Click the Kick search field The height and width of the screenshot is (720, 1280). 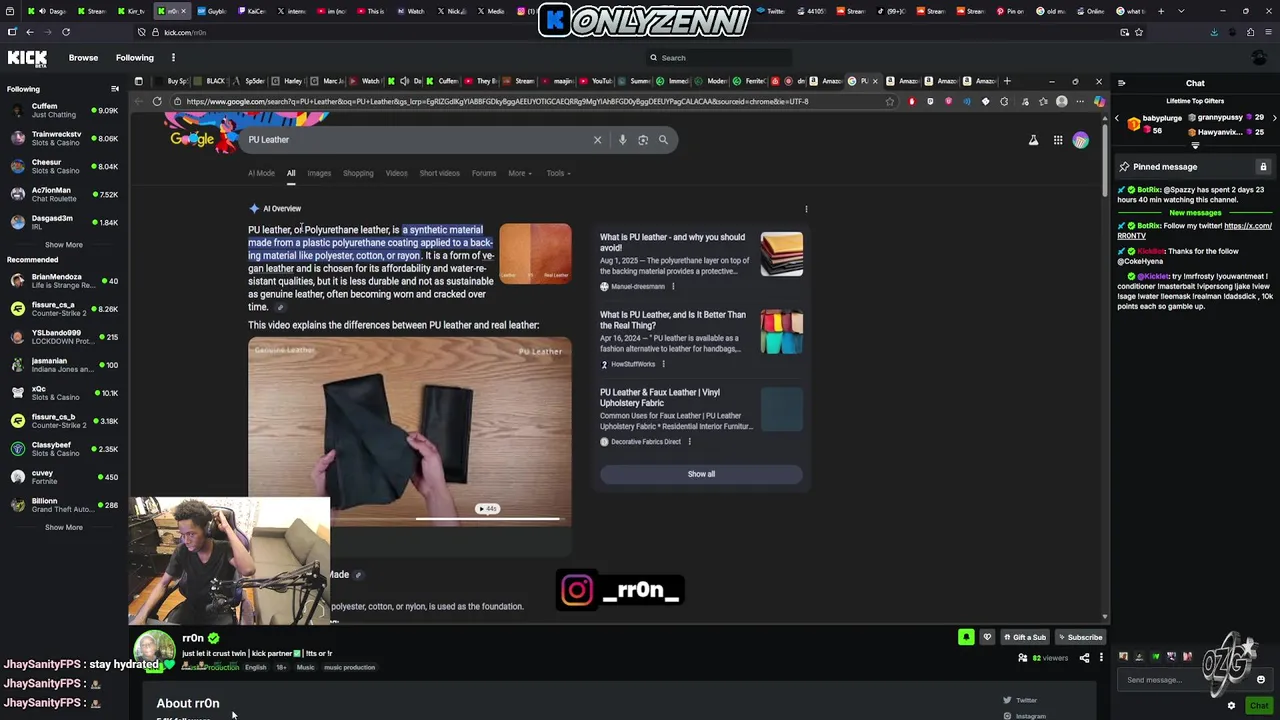point(720,58)
